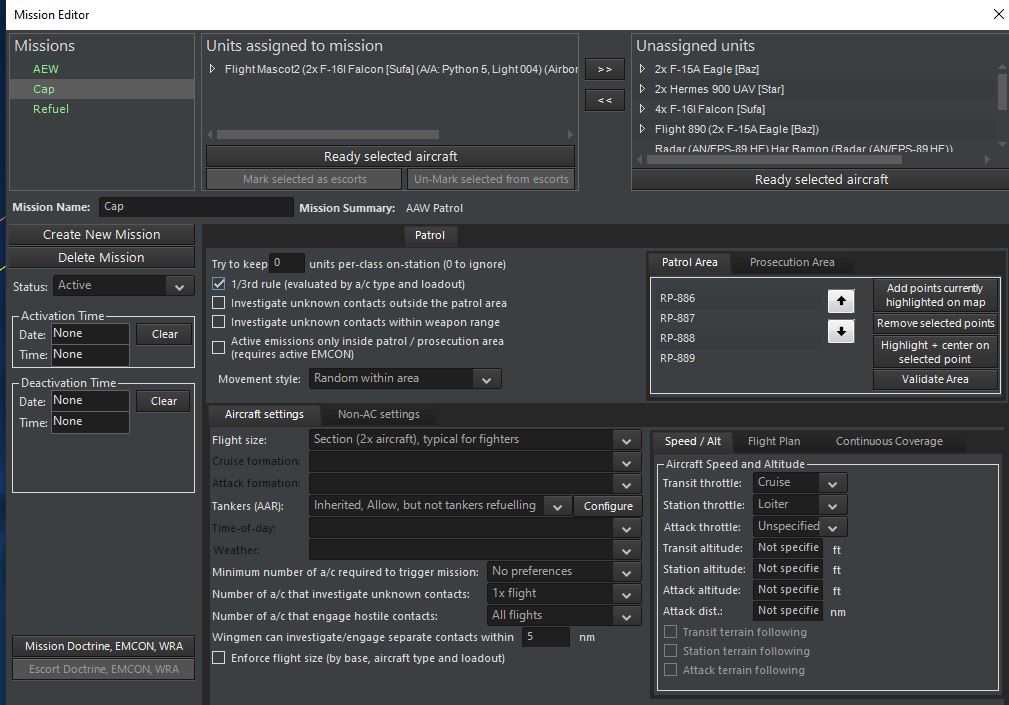Click Create New Mission button
Viewport: 1009px width, 705px height.
click(x=102, y=234)
